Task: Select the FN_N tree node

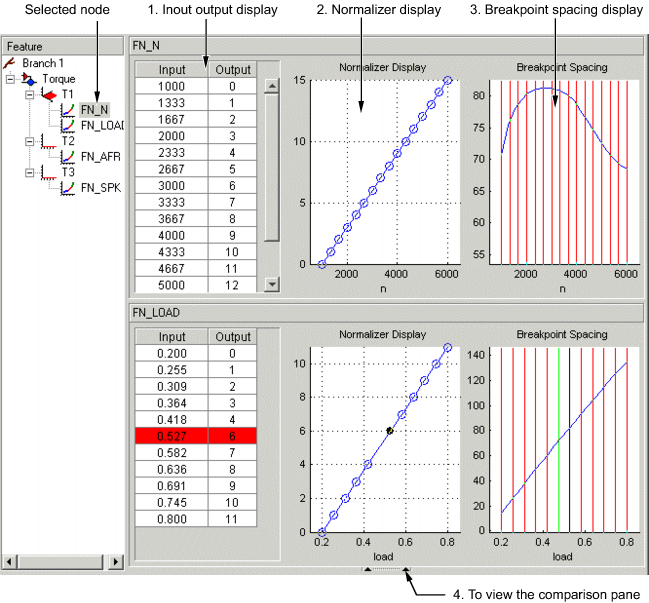Action: click(x=94, y=110)
